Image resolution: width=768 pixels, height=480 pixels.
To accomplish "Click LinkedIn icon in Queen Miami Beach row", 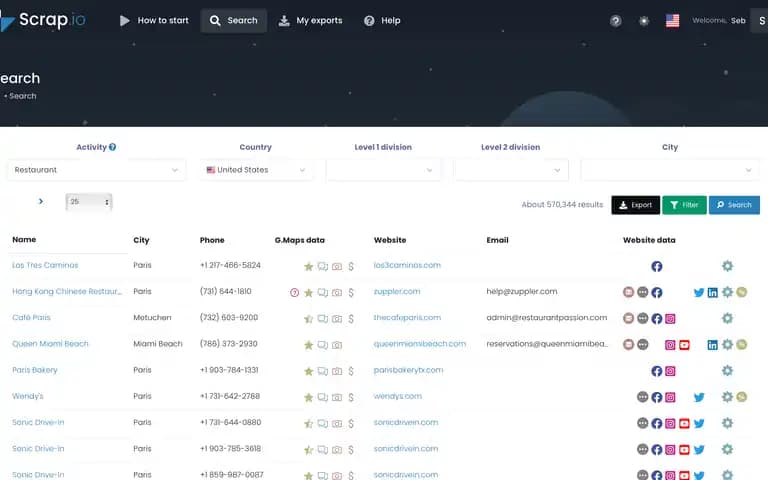I will [713, 345].
